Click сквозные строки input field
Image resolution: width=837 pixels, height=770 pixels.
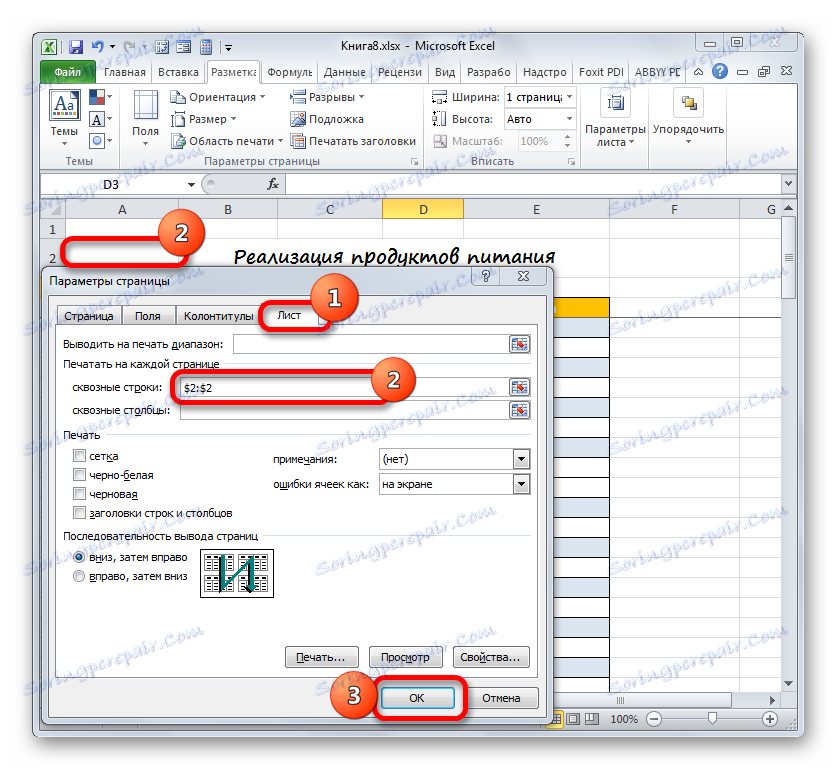tap(344, 388)
